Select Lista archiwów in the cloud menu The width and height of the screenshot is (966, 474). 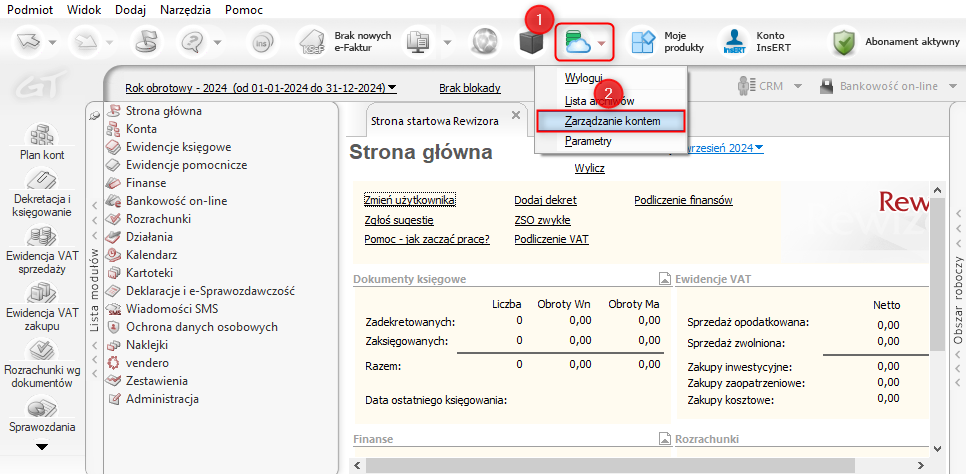[x=599, y=100]
